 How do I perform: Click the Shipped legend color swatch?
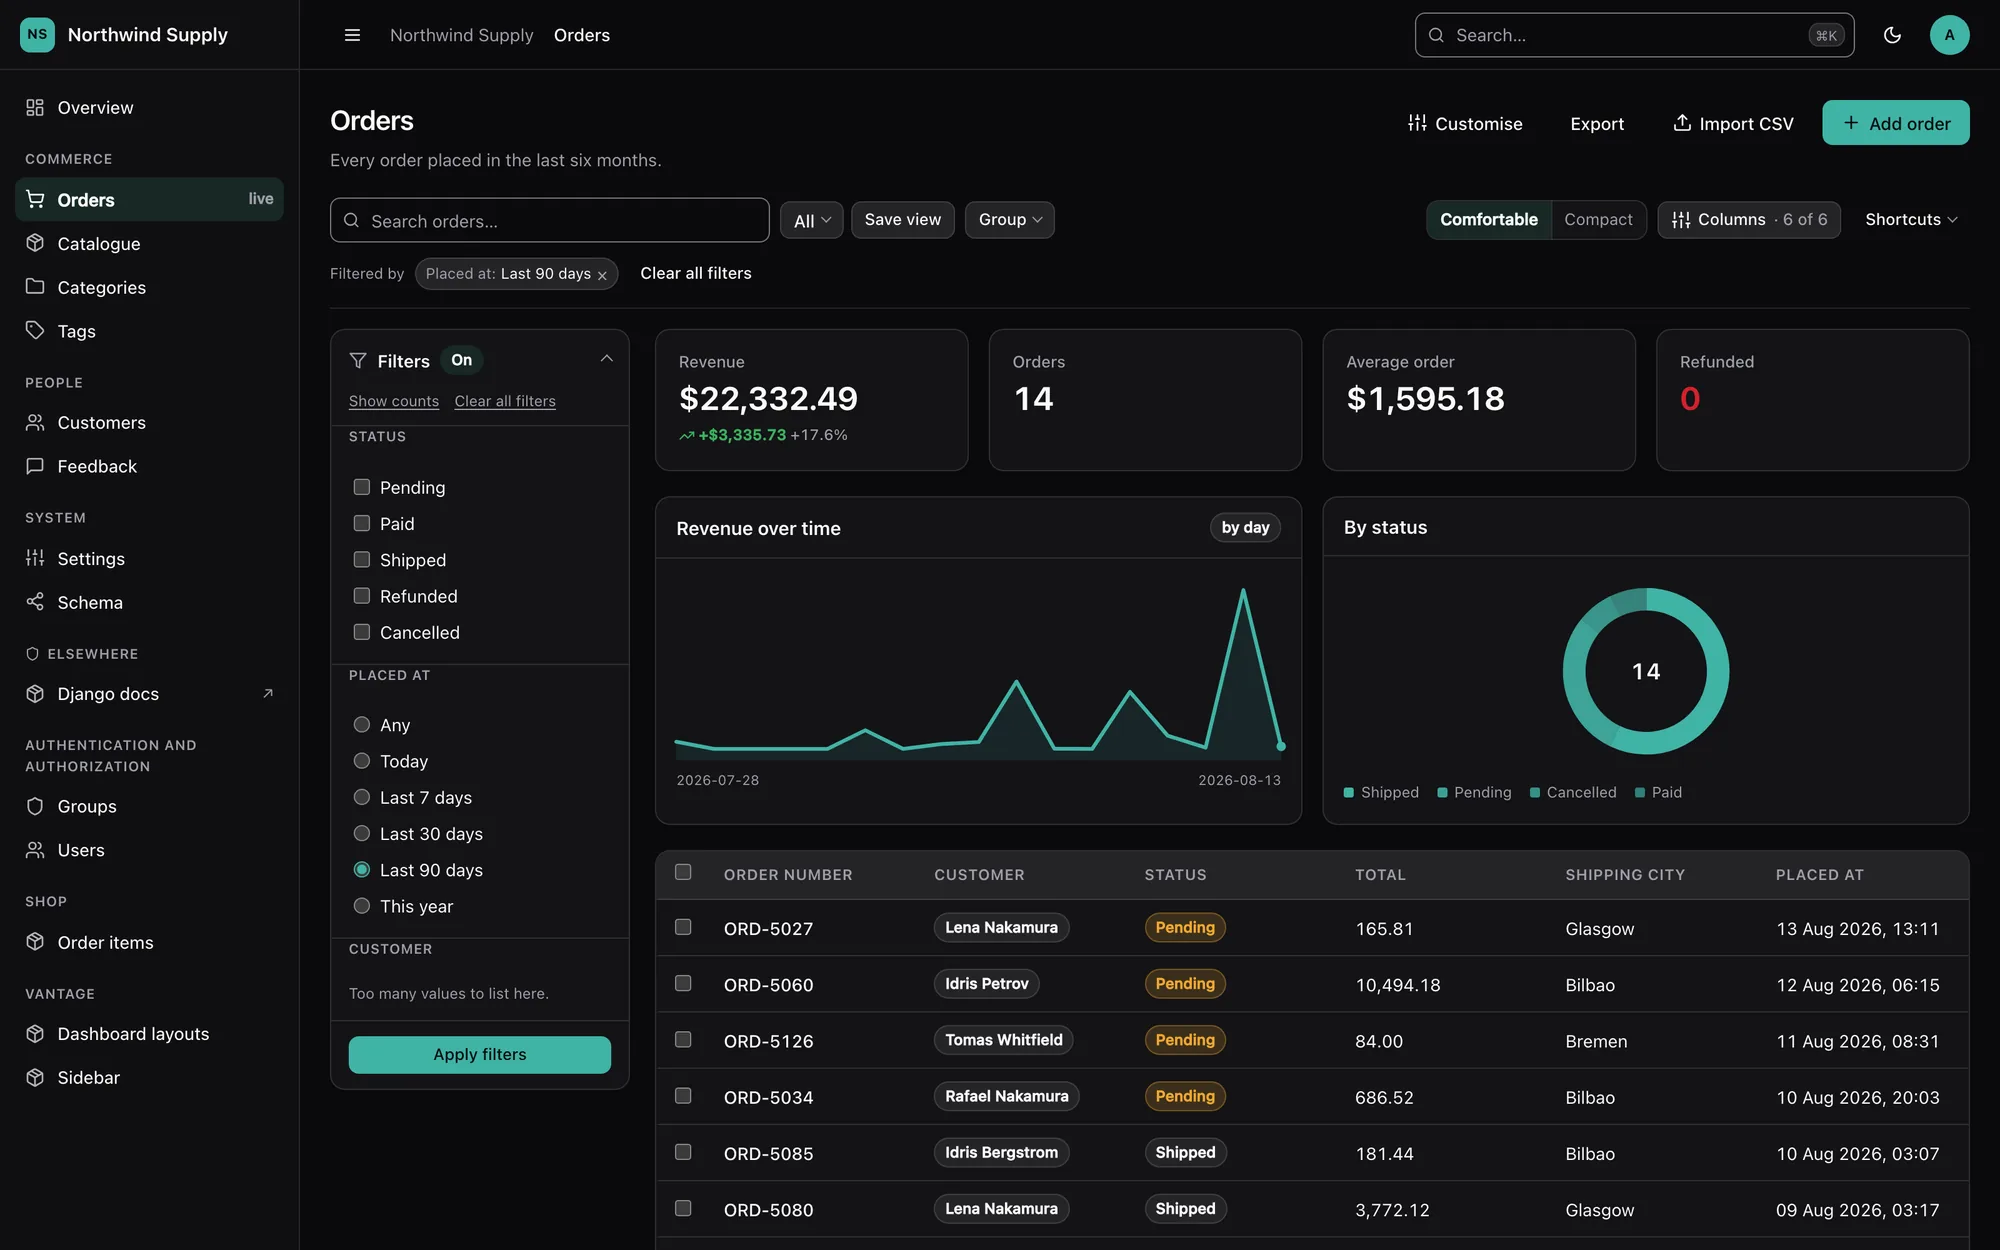(1349, 793)
